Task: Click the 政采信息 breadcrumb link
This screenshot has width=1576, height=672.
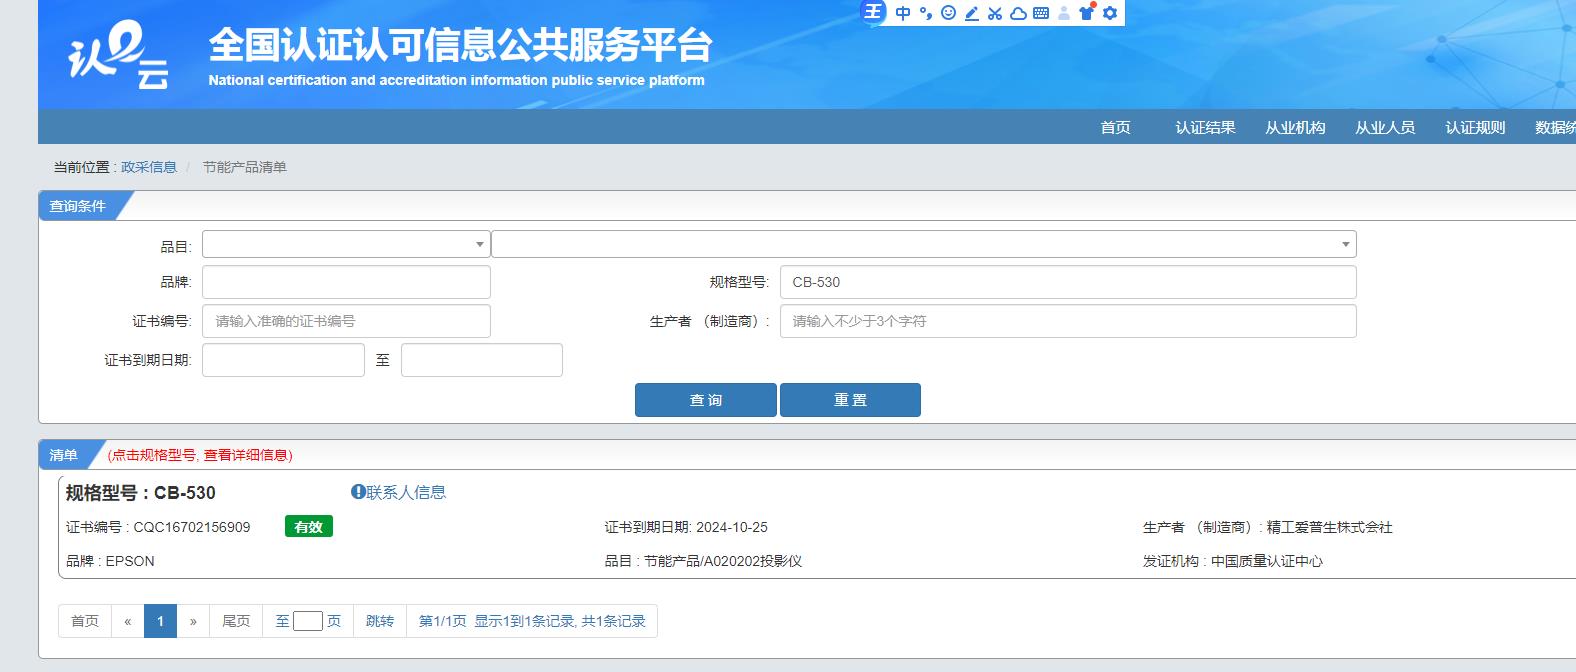Action: 149,167
